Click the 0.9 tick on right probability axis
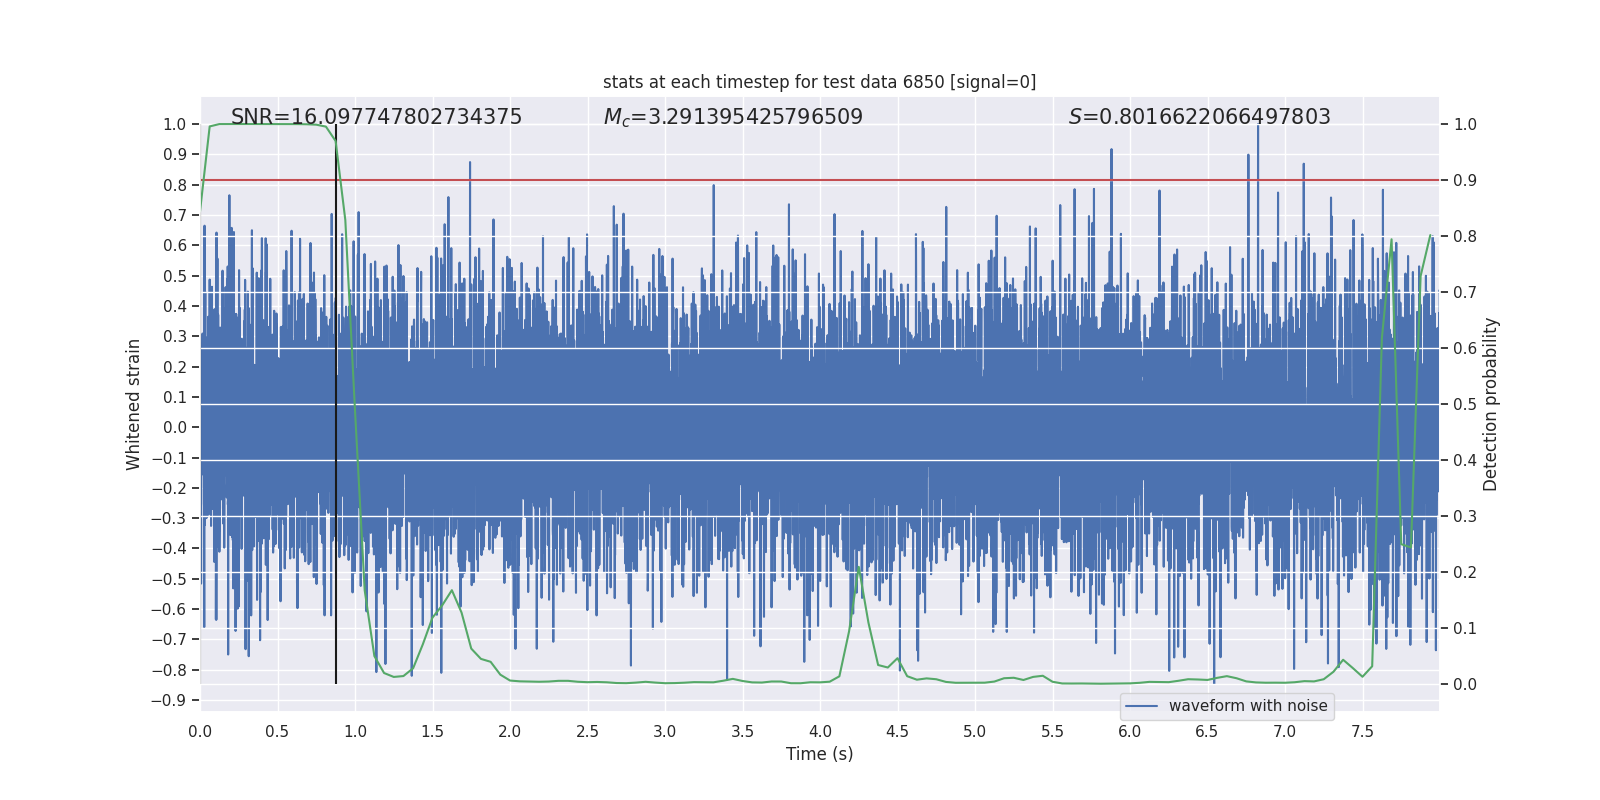1600x800 pixels. point(1465,180)
